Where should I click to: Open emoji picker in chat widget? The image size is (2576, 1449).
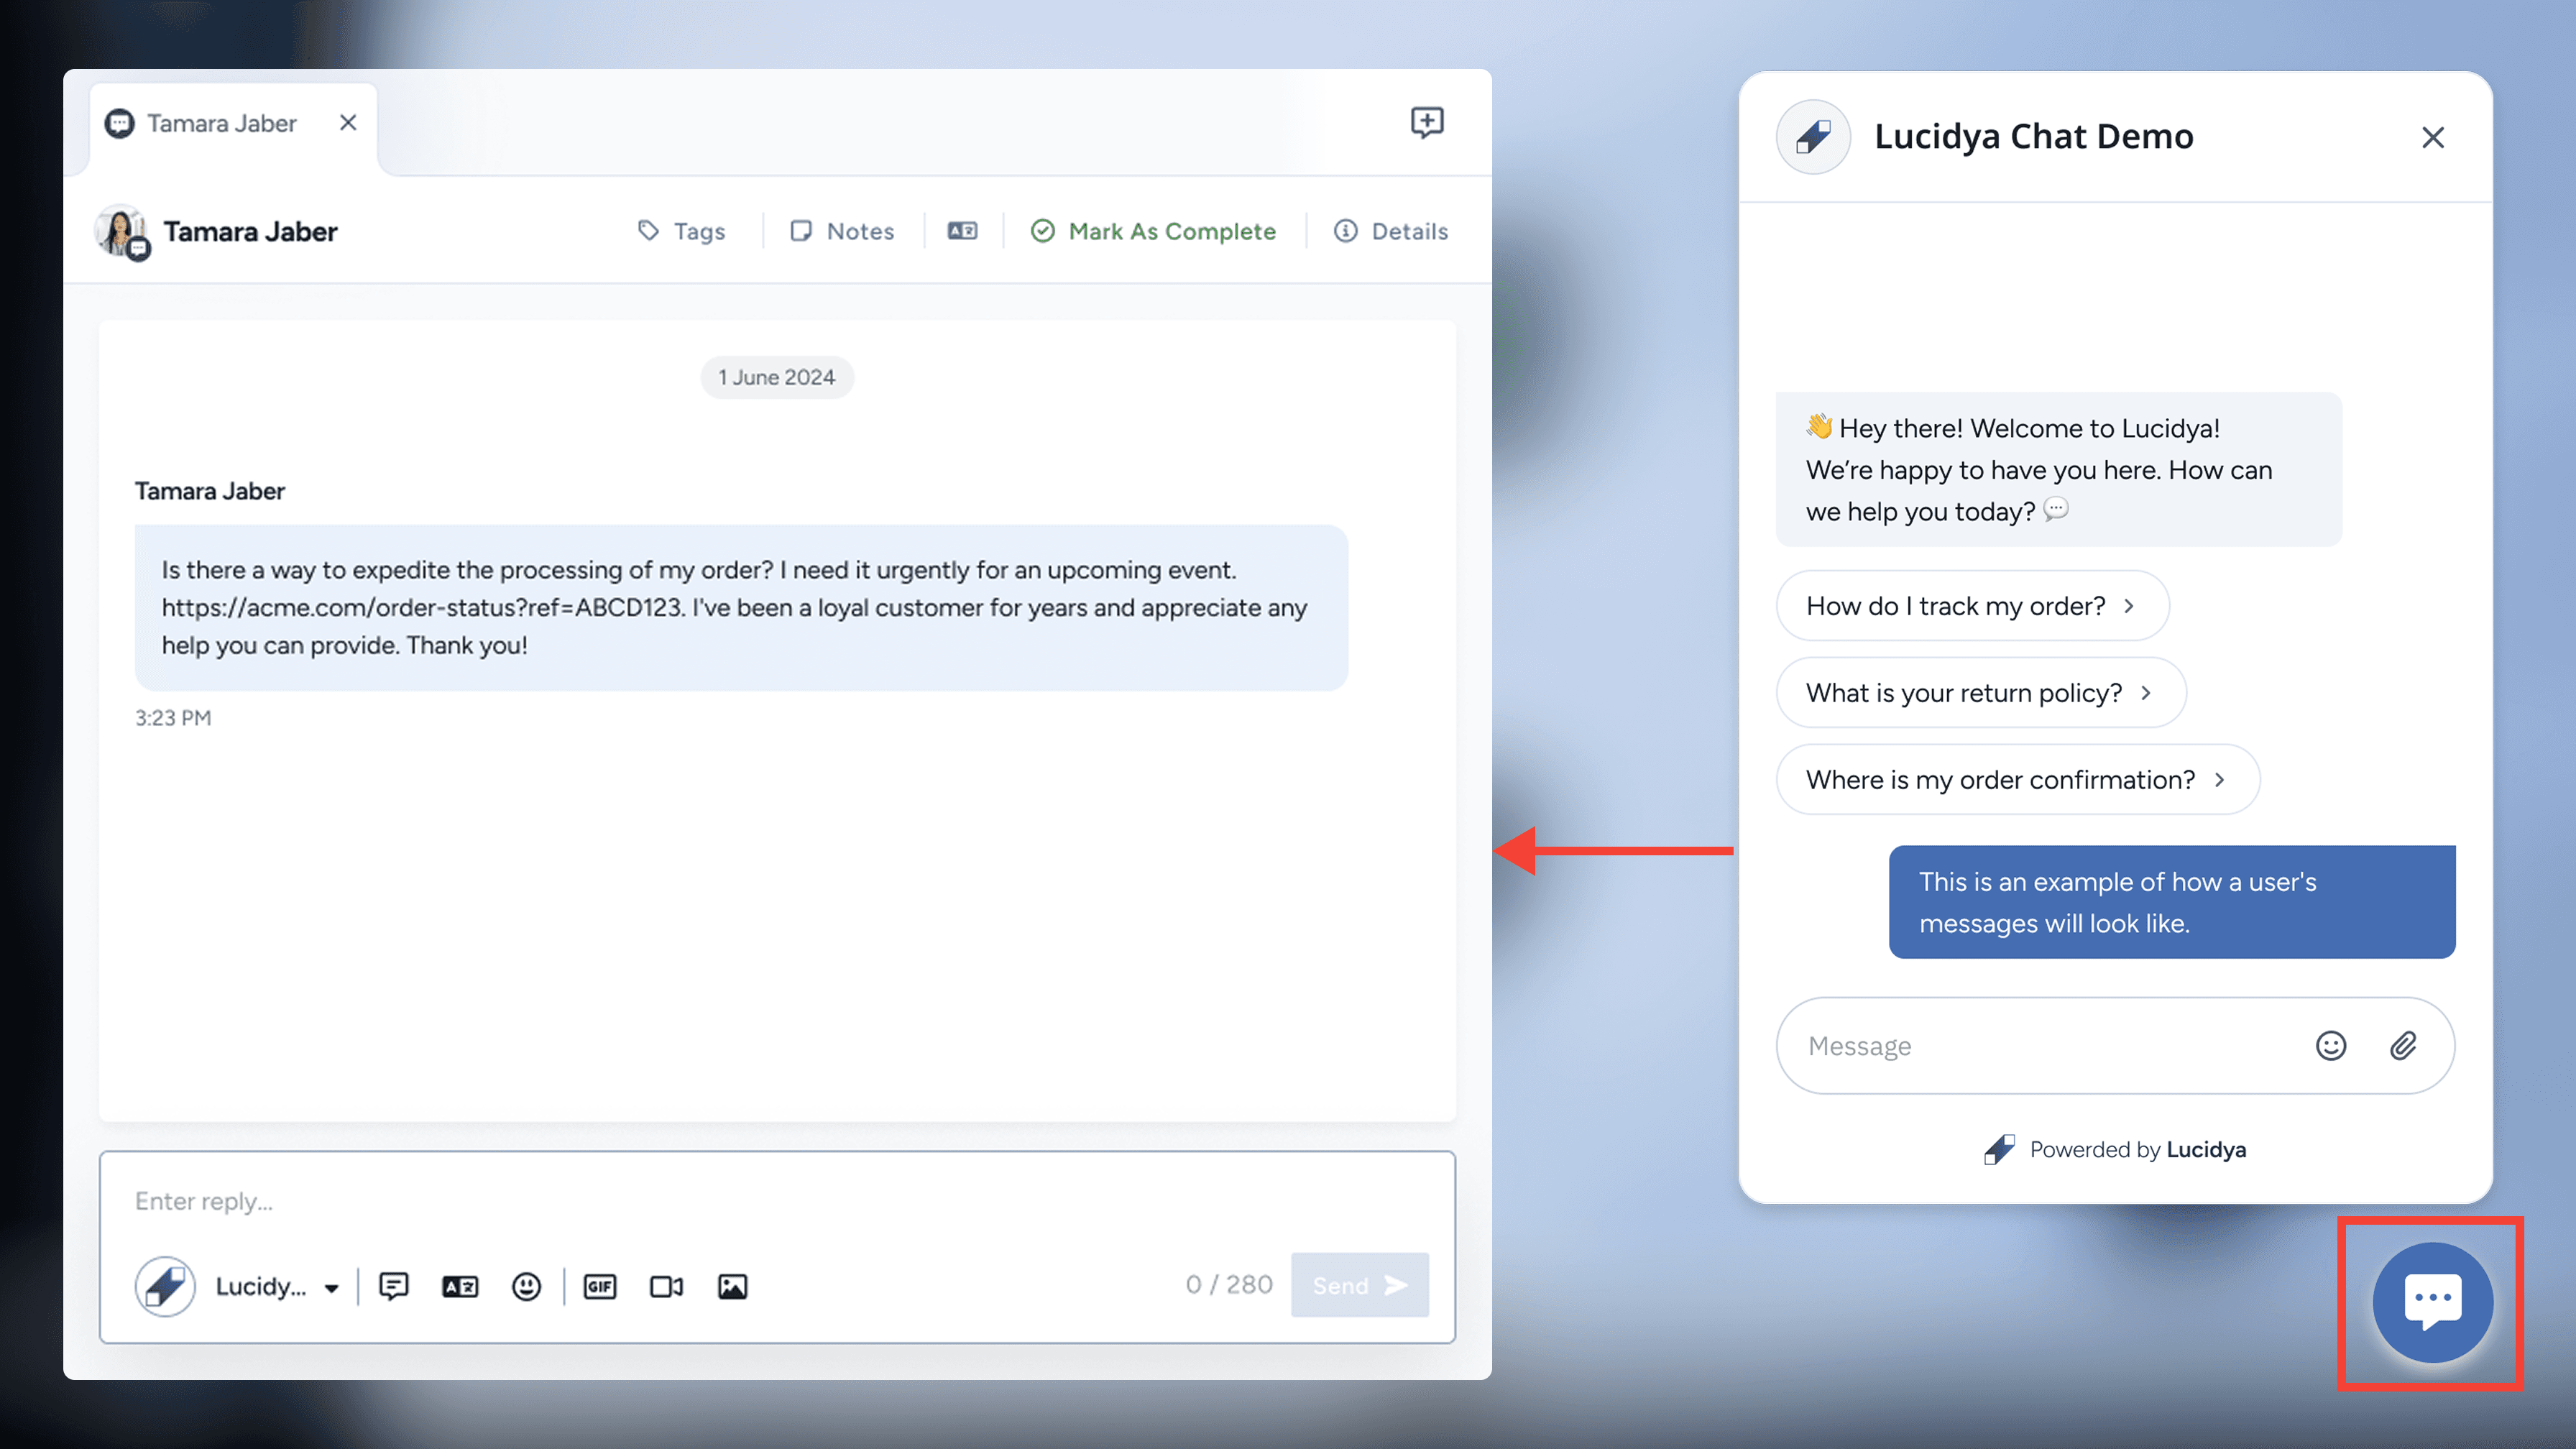pos(2330,1045)
